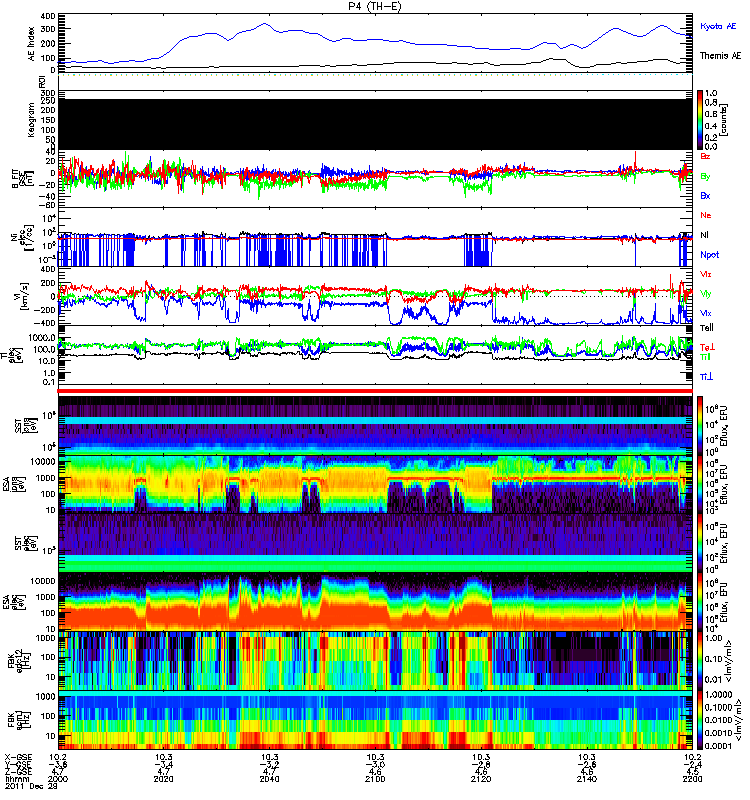Click the green Viy velocity legend label

[x=706, y=294]
